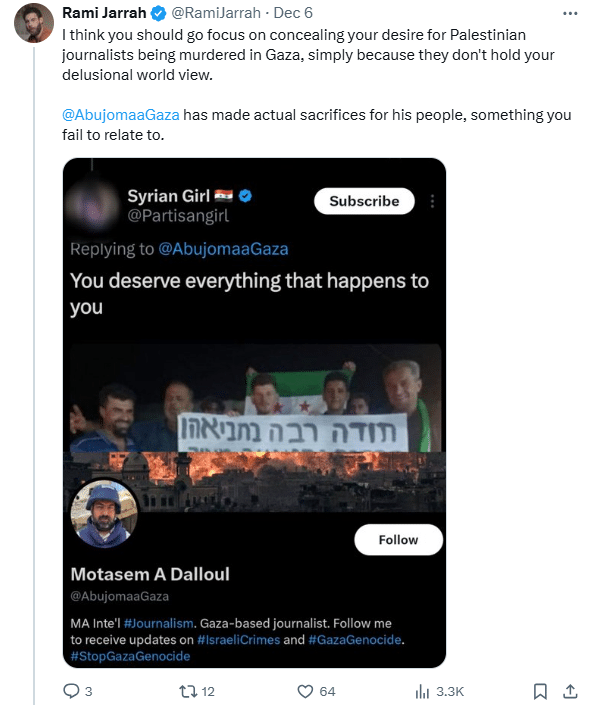This screenshot has width=590, height=705.
Task: Repost this tweet using retweet icon
Action: coord(188,691)
